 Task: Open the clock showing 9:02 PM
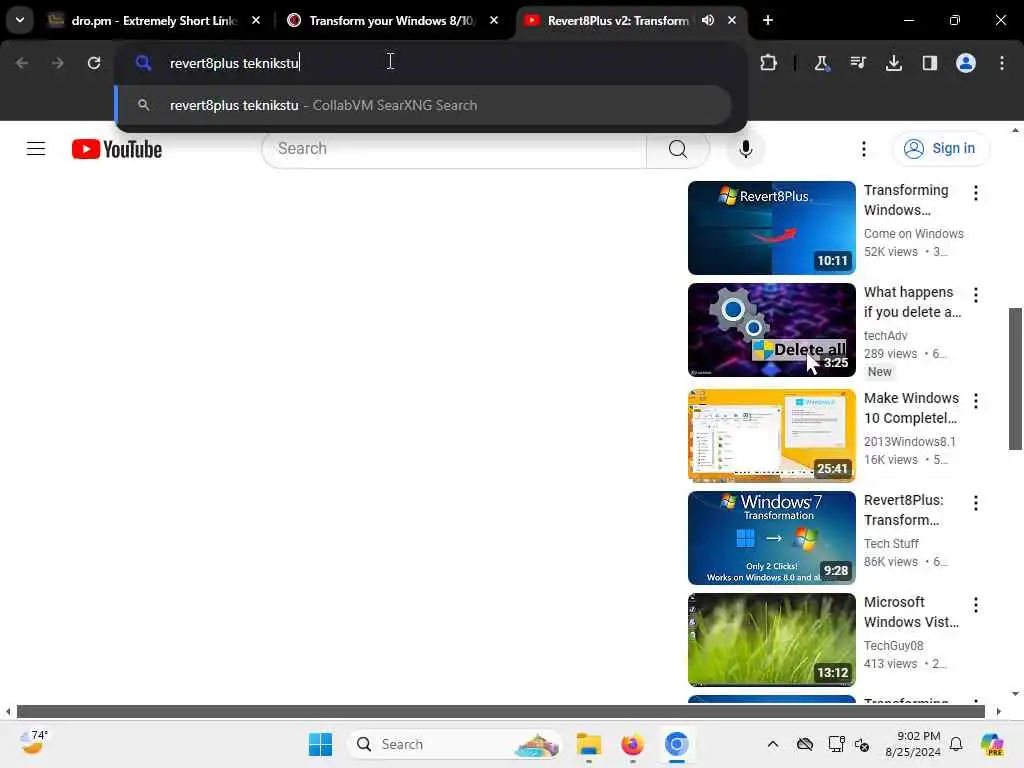point(913,744)
